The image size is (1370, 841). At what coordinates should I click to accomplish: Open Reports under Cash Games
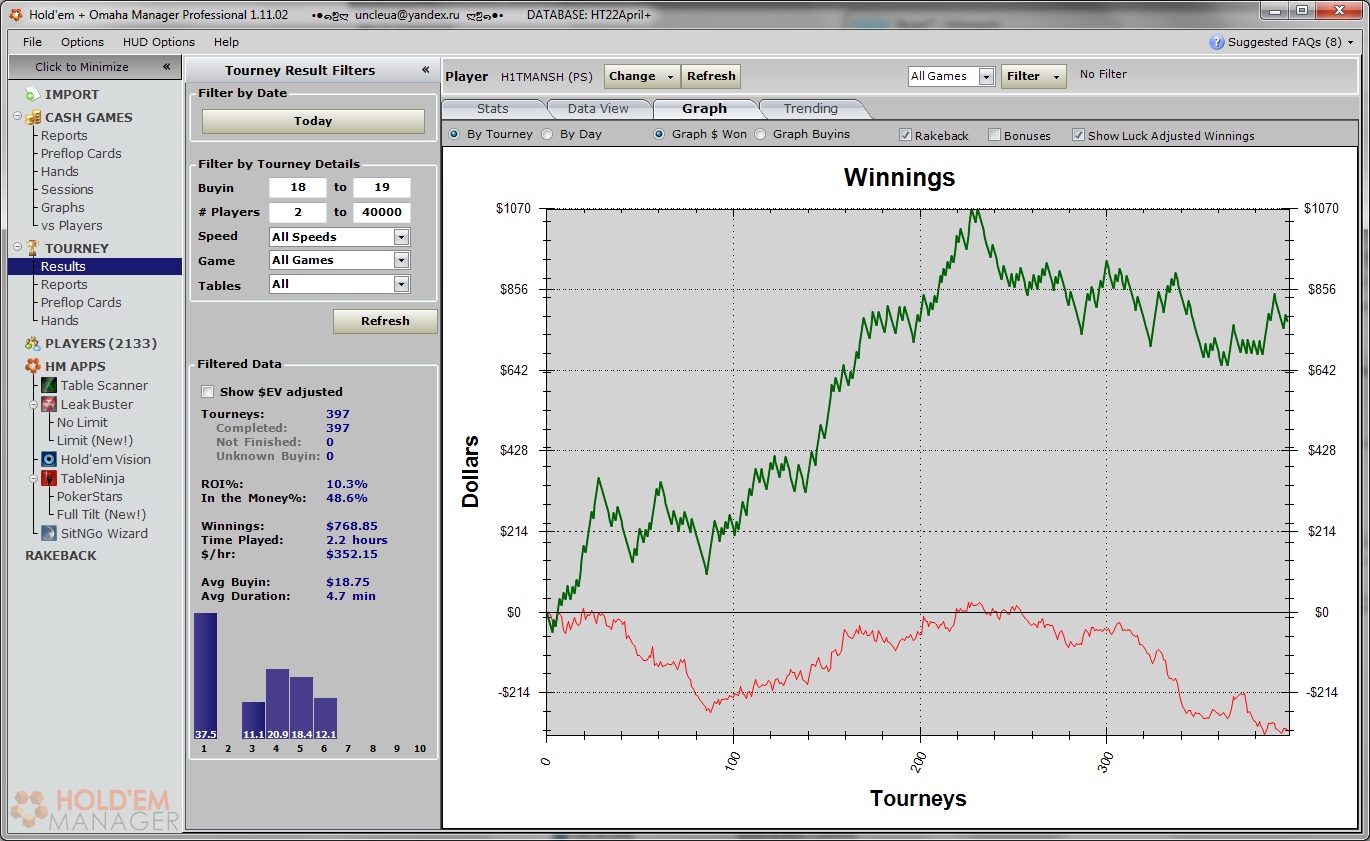point(64,135)
